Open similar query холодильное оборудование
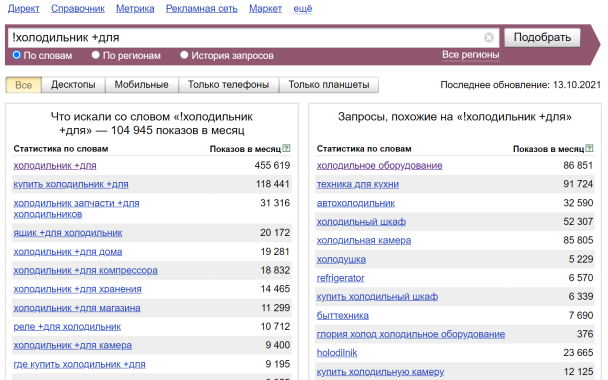Viewport: 608px width, 380px height. pos(380,166)
